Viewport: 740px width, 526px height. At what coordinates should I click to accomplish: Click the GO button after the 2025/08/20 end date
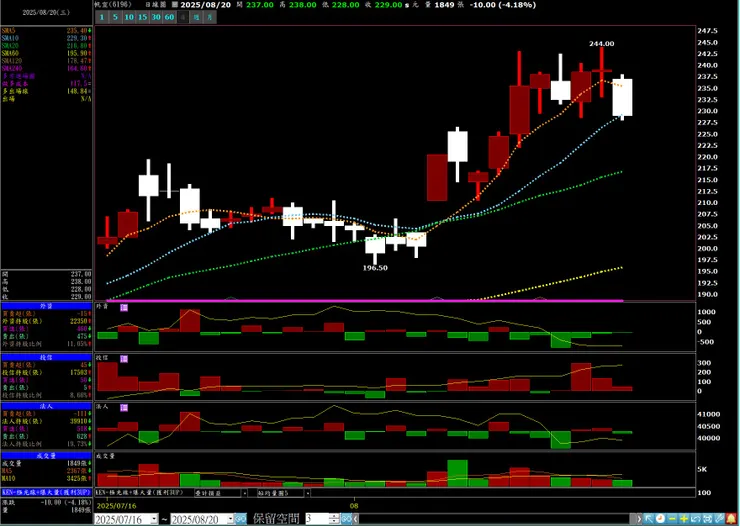(241, 519)
